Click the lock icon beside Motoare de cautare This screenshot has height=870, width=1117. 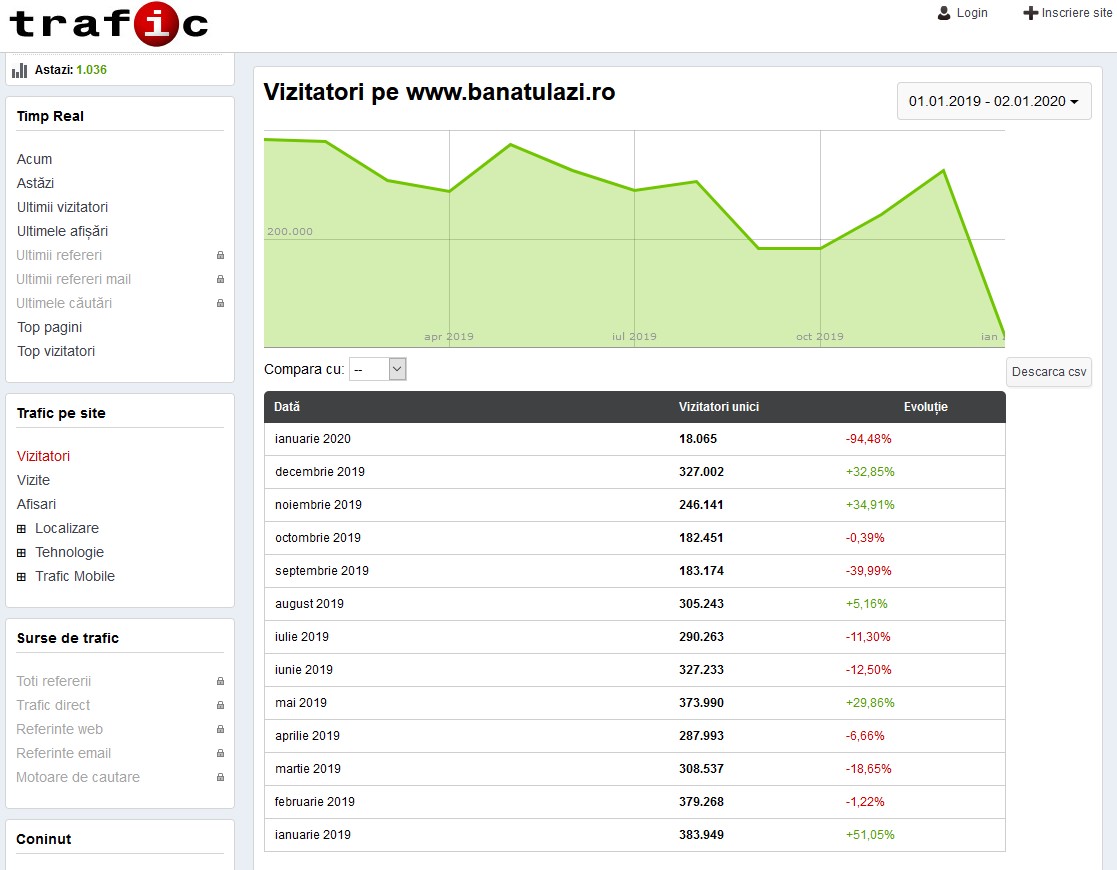220,778
